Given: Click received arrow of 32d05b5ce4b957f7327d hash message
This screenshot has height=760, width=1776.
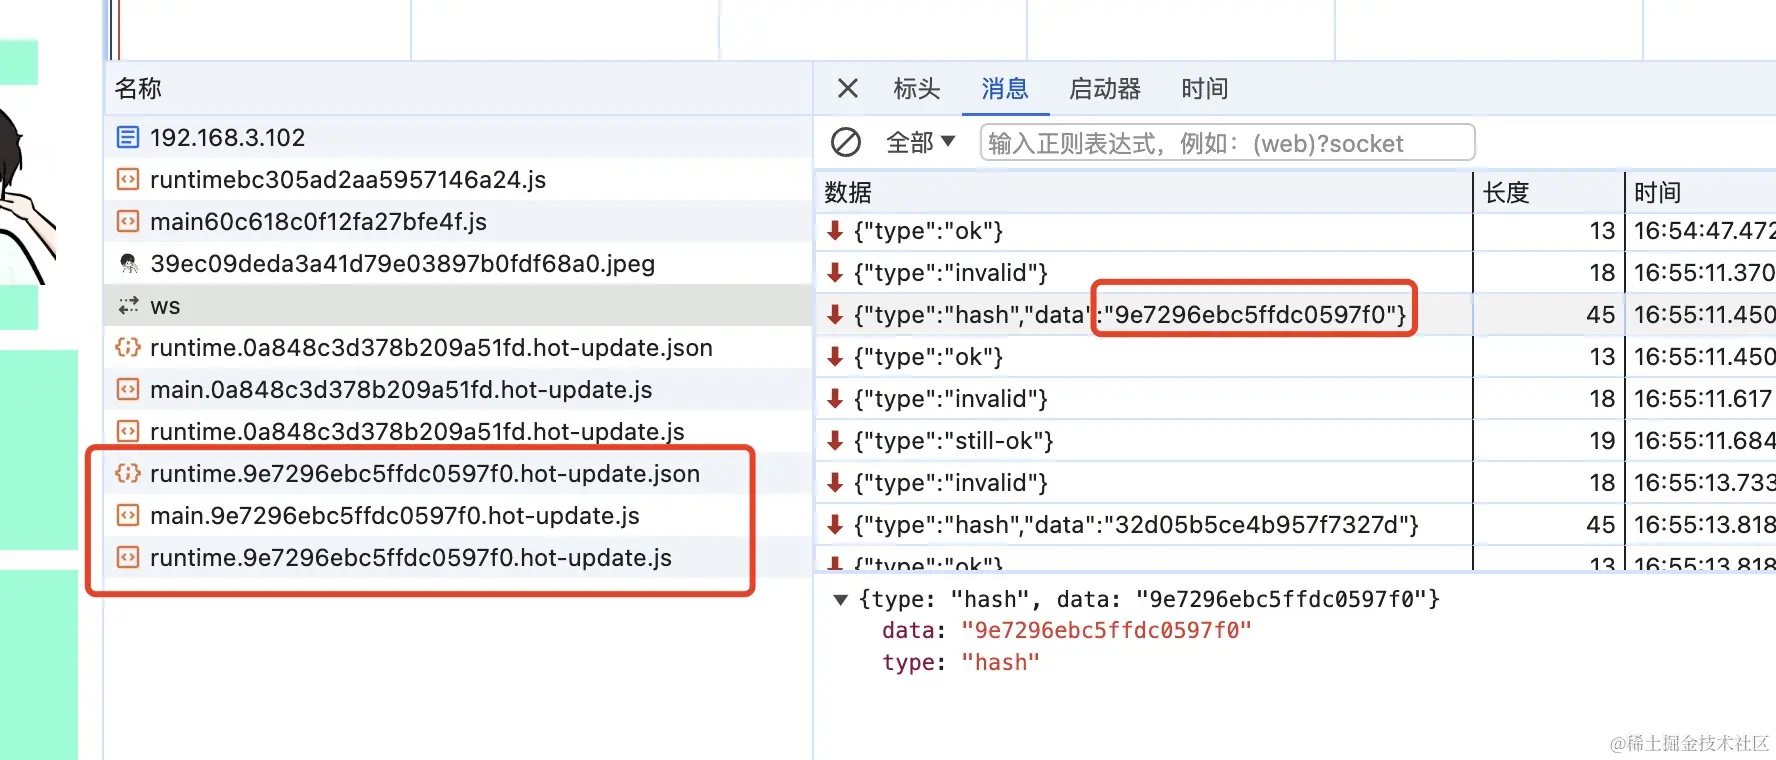Looking at the screenshot, I should click(x=835, y=525).
